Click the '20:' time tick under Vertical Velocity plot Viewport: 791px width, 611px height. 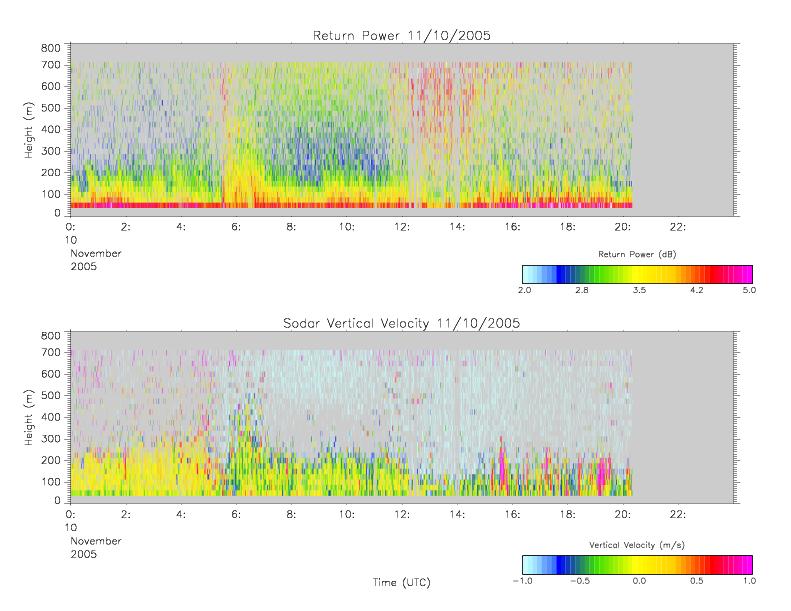pyautogui.click(x=623, y=515)
